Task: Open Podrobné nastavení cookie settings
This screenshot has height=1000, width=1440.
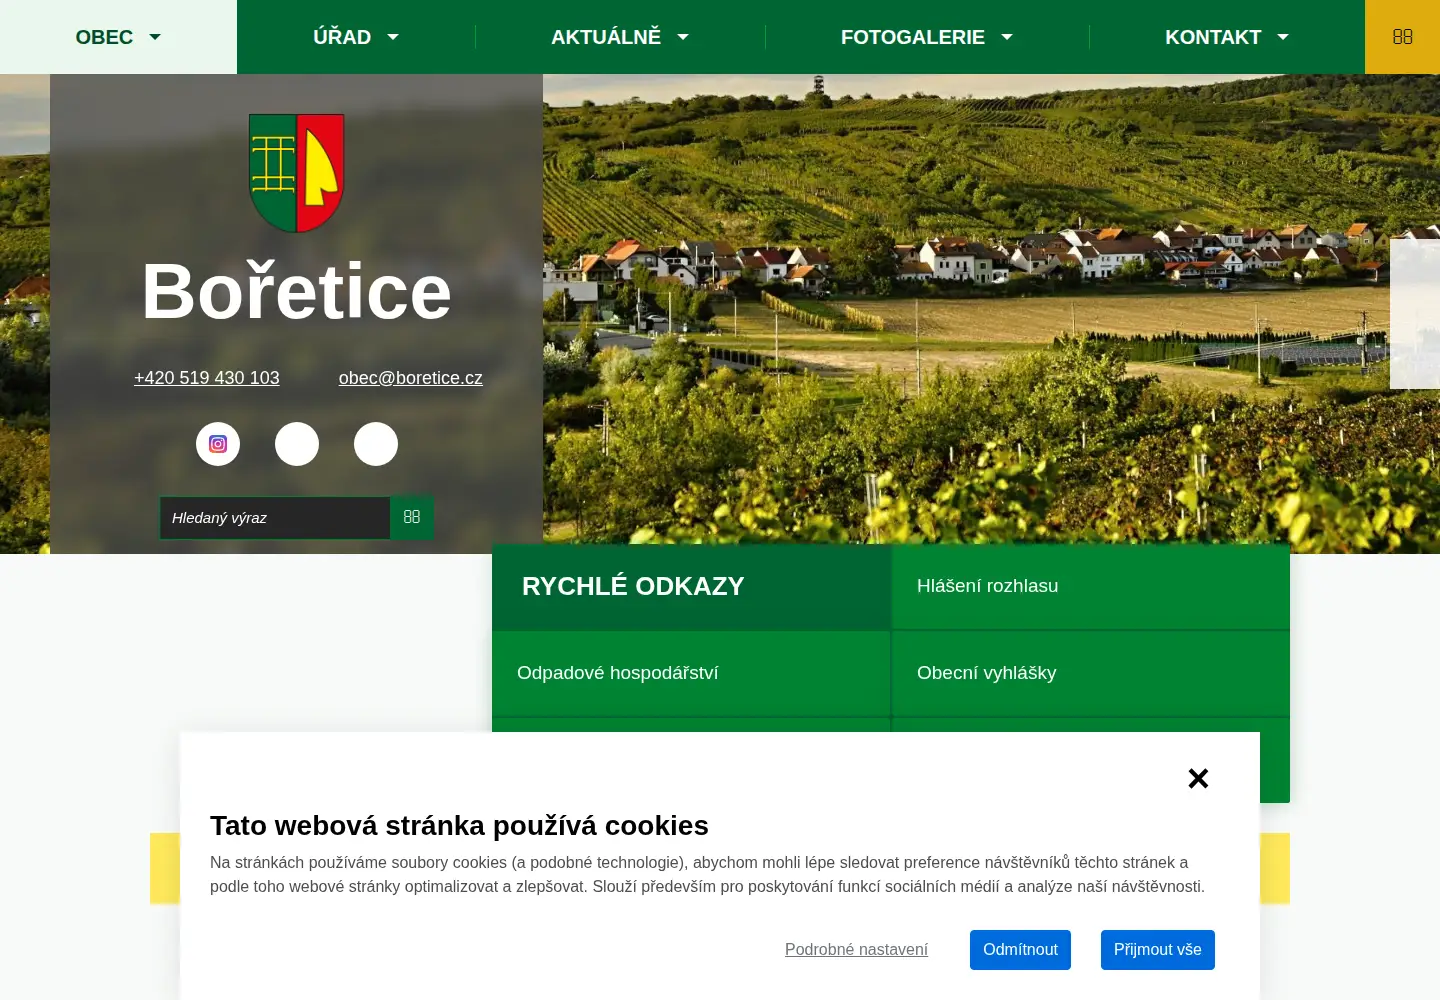Action: click(x=856, y=950)
